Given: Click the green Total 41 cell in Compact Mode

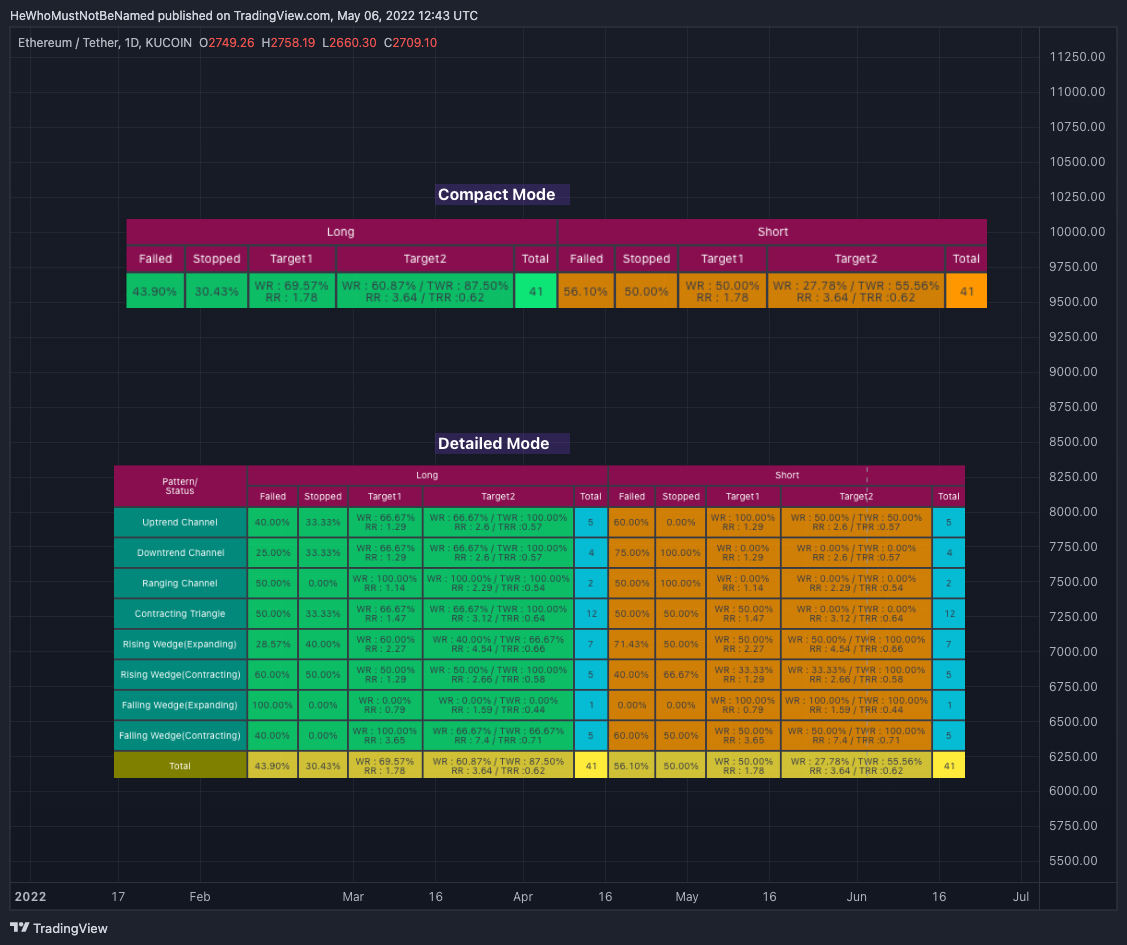Looking at the screenshot, I should pos(535,291).
